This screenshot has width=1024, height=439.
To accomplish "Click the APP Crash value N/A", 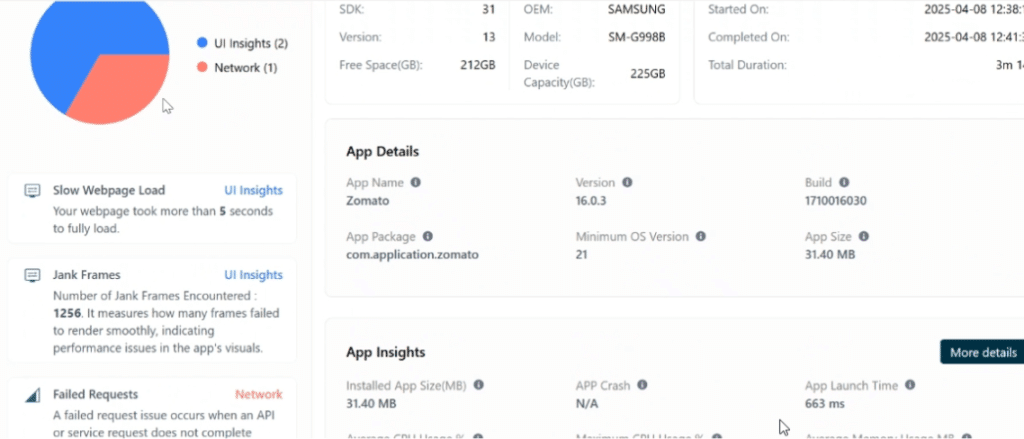I will [x=586, y=404].
